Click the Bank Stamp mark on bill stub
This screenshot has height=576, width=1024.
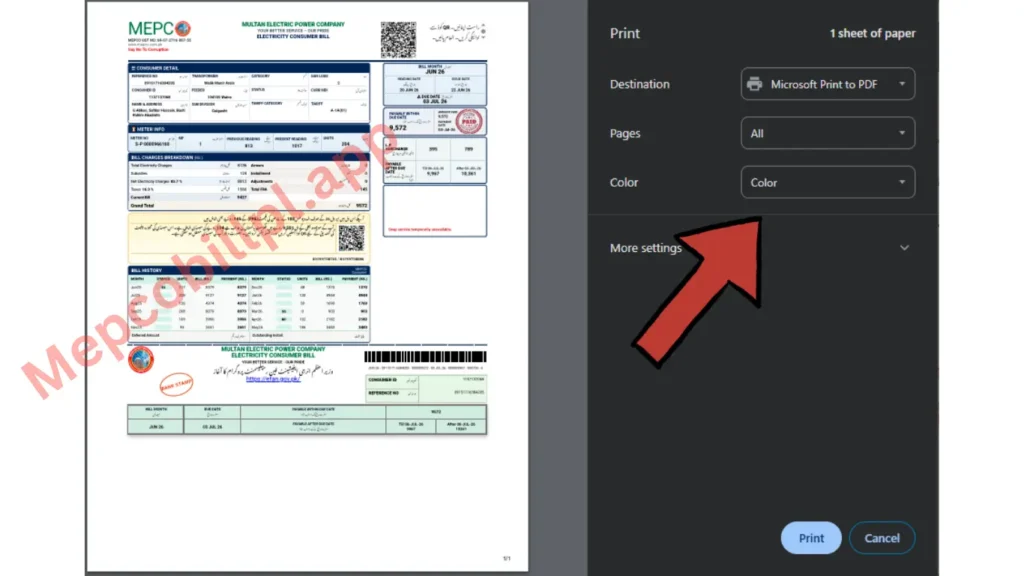[x=176, y=383]
